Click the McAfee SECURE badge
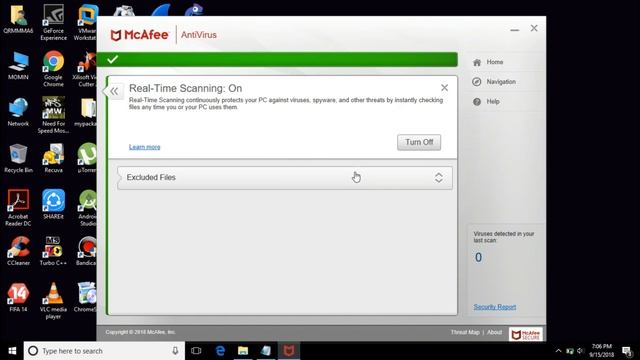640x360 pixels. coord(526,334)
